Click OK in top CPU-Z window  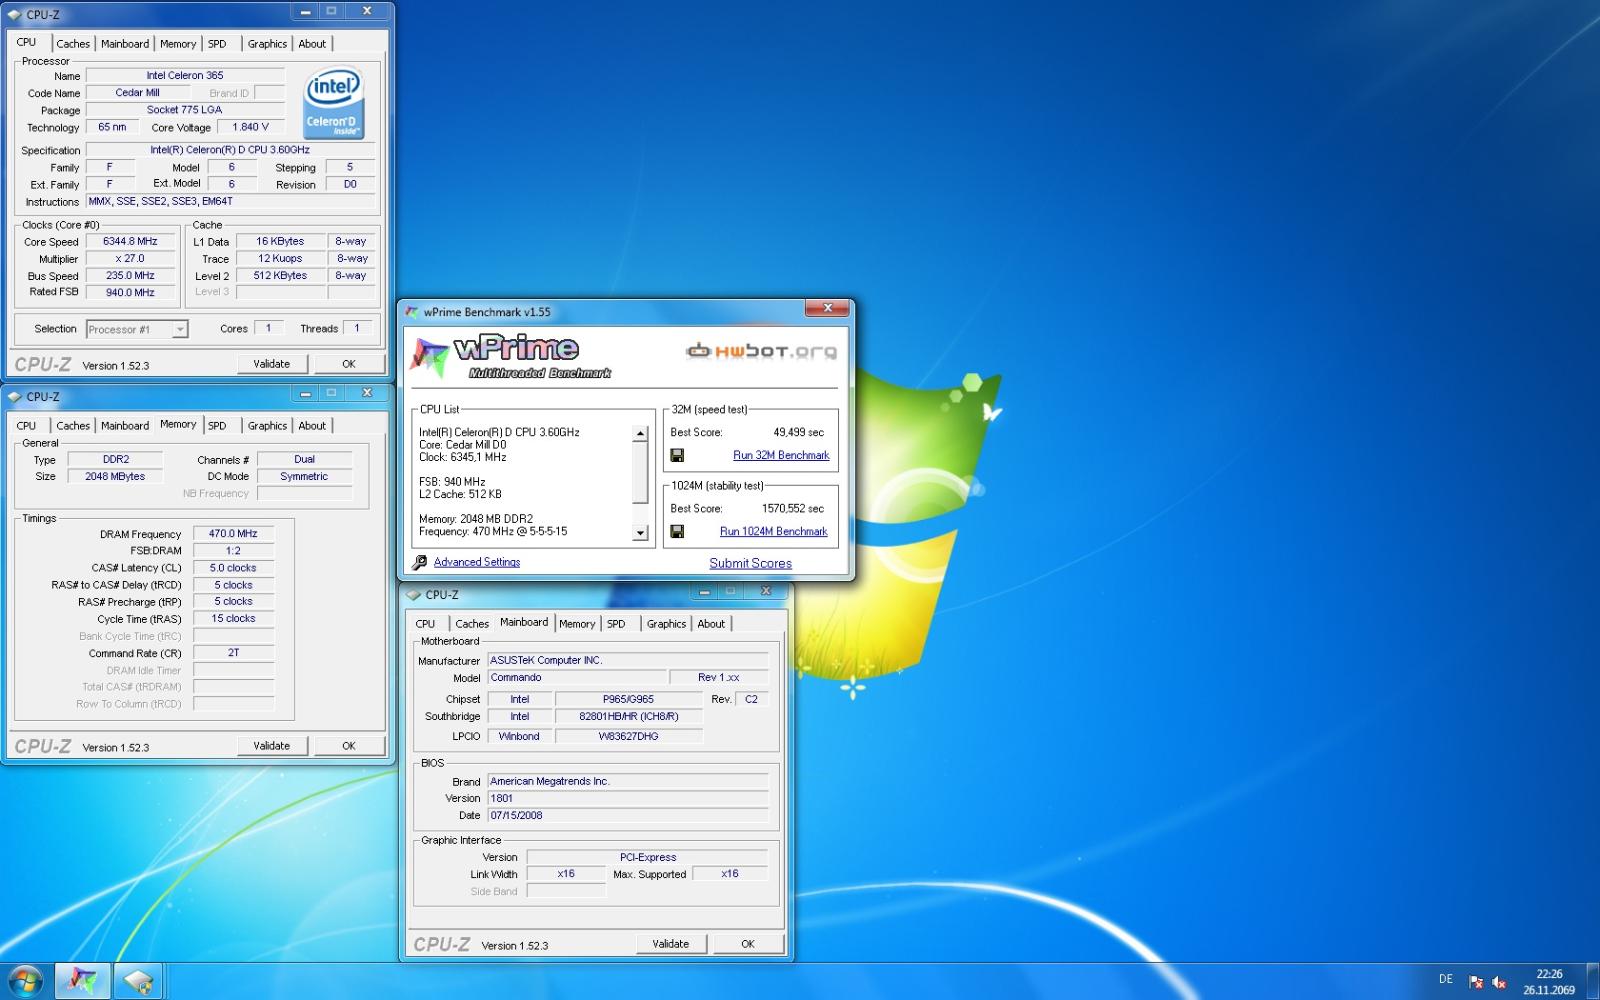349,364
